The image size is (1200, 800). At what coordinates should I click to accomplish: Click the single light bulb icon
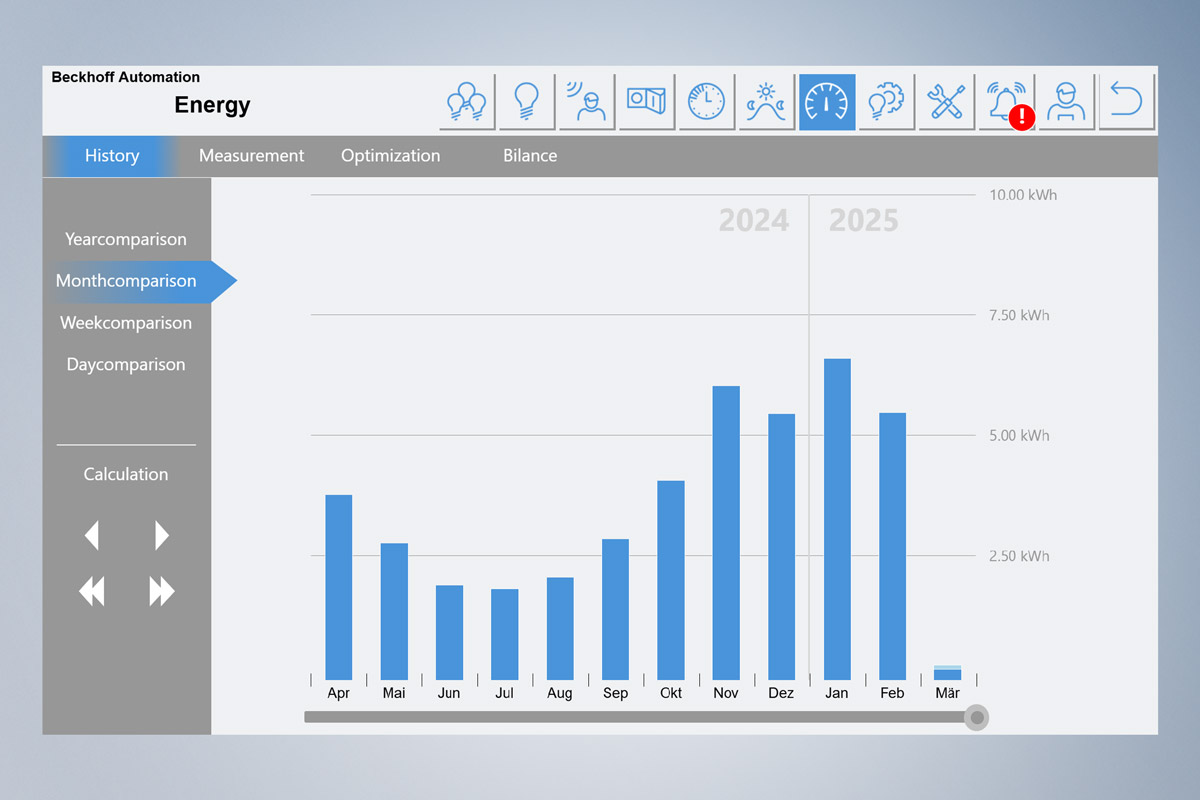click(527, 102)
